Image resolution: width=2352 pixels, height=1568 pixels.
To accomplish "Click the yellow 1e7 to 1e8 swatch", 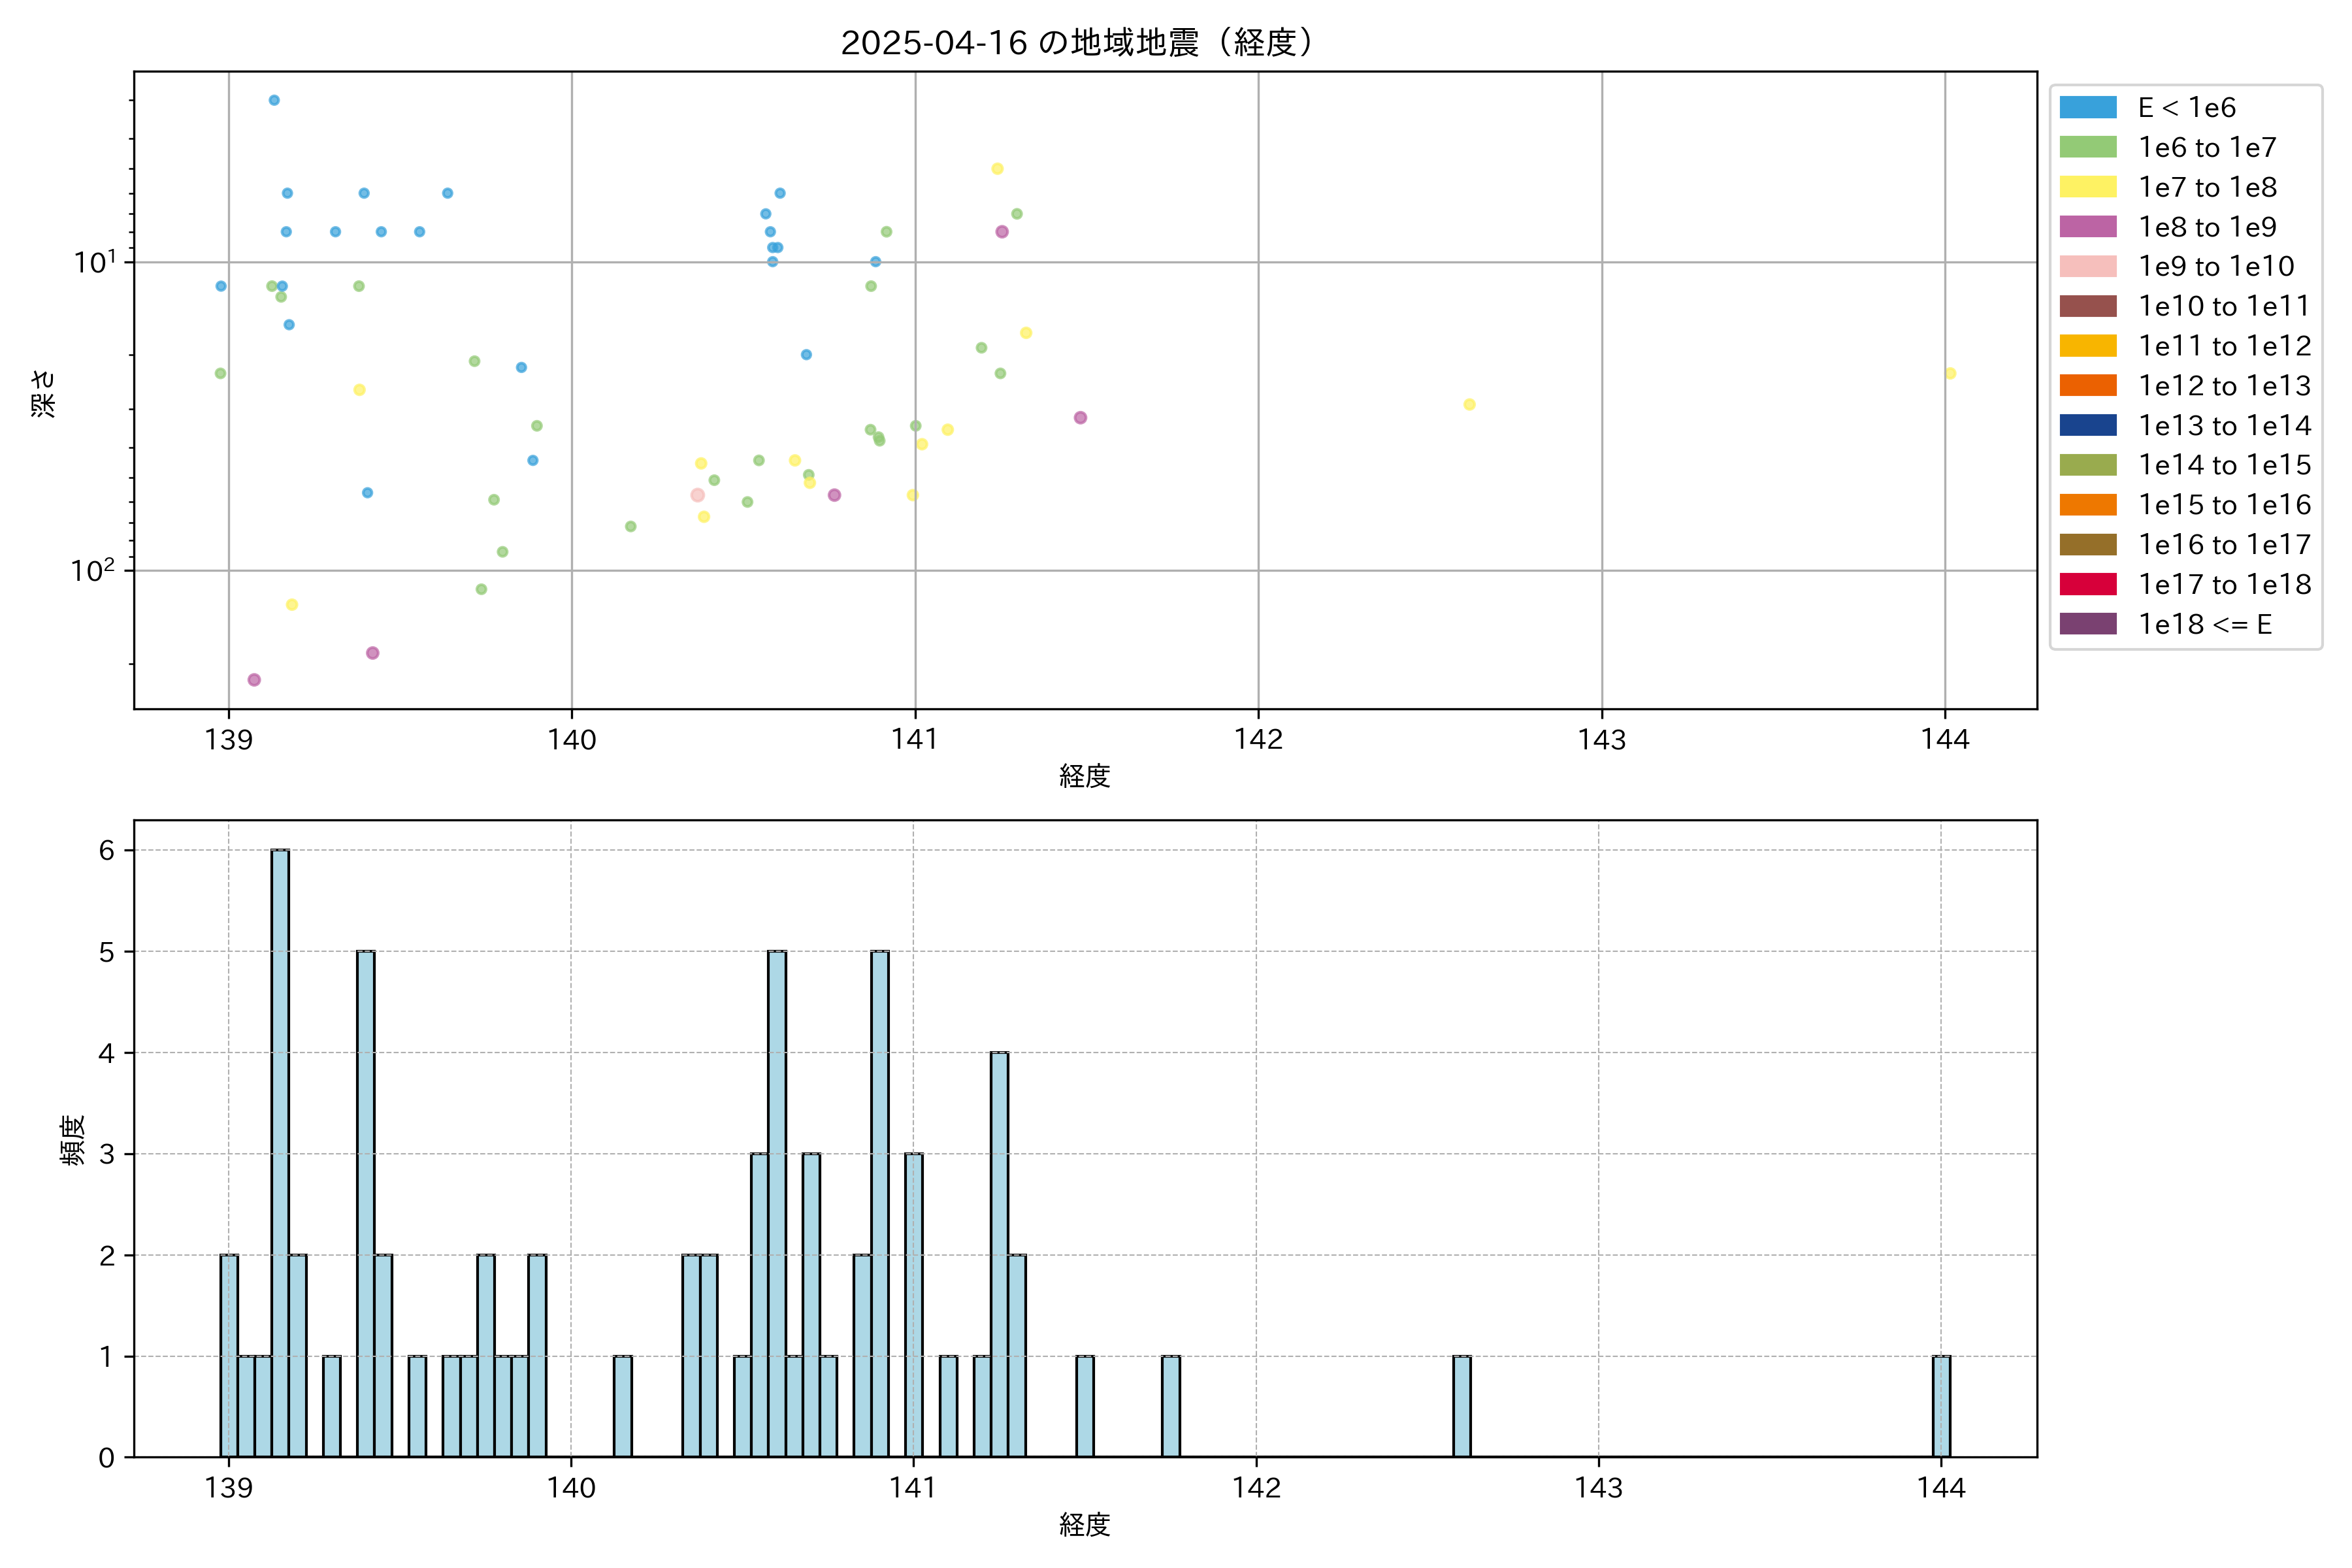I will coord(2088,187).
